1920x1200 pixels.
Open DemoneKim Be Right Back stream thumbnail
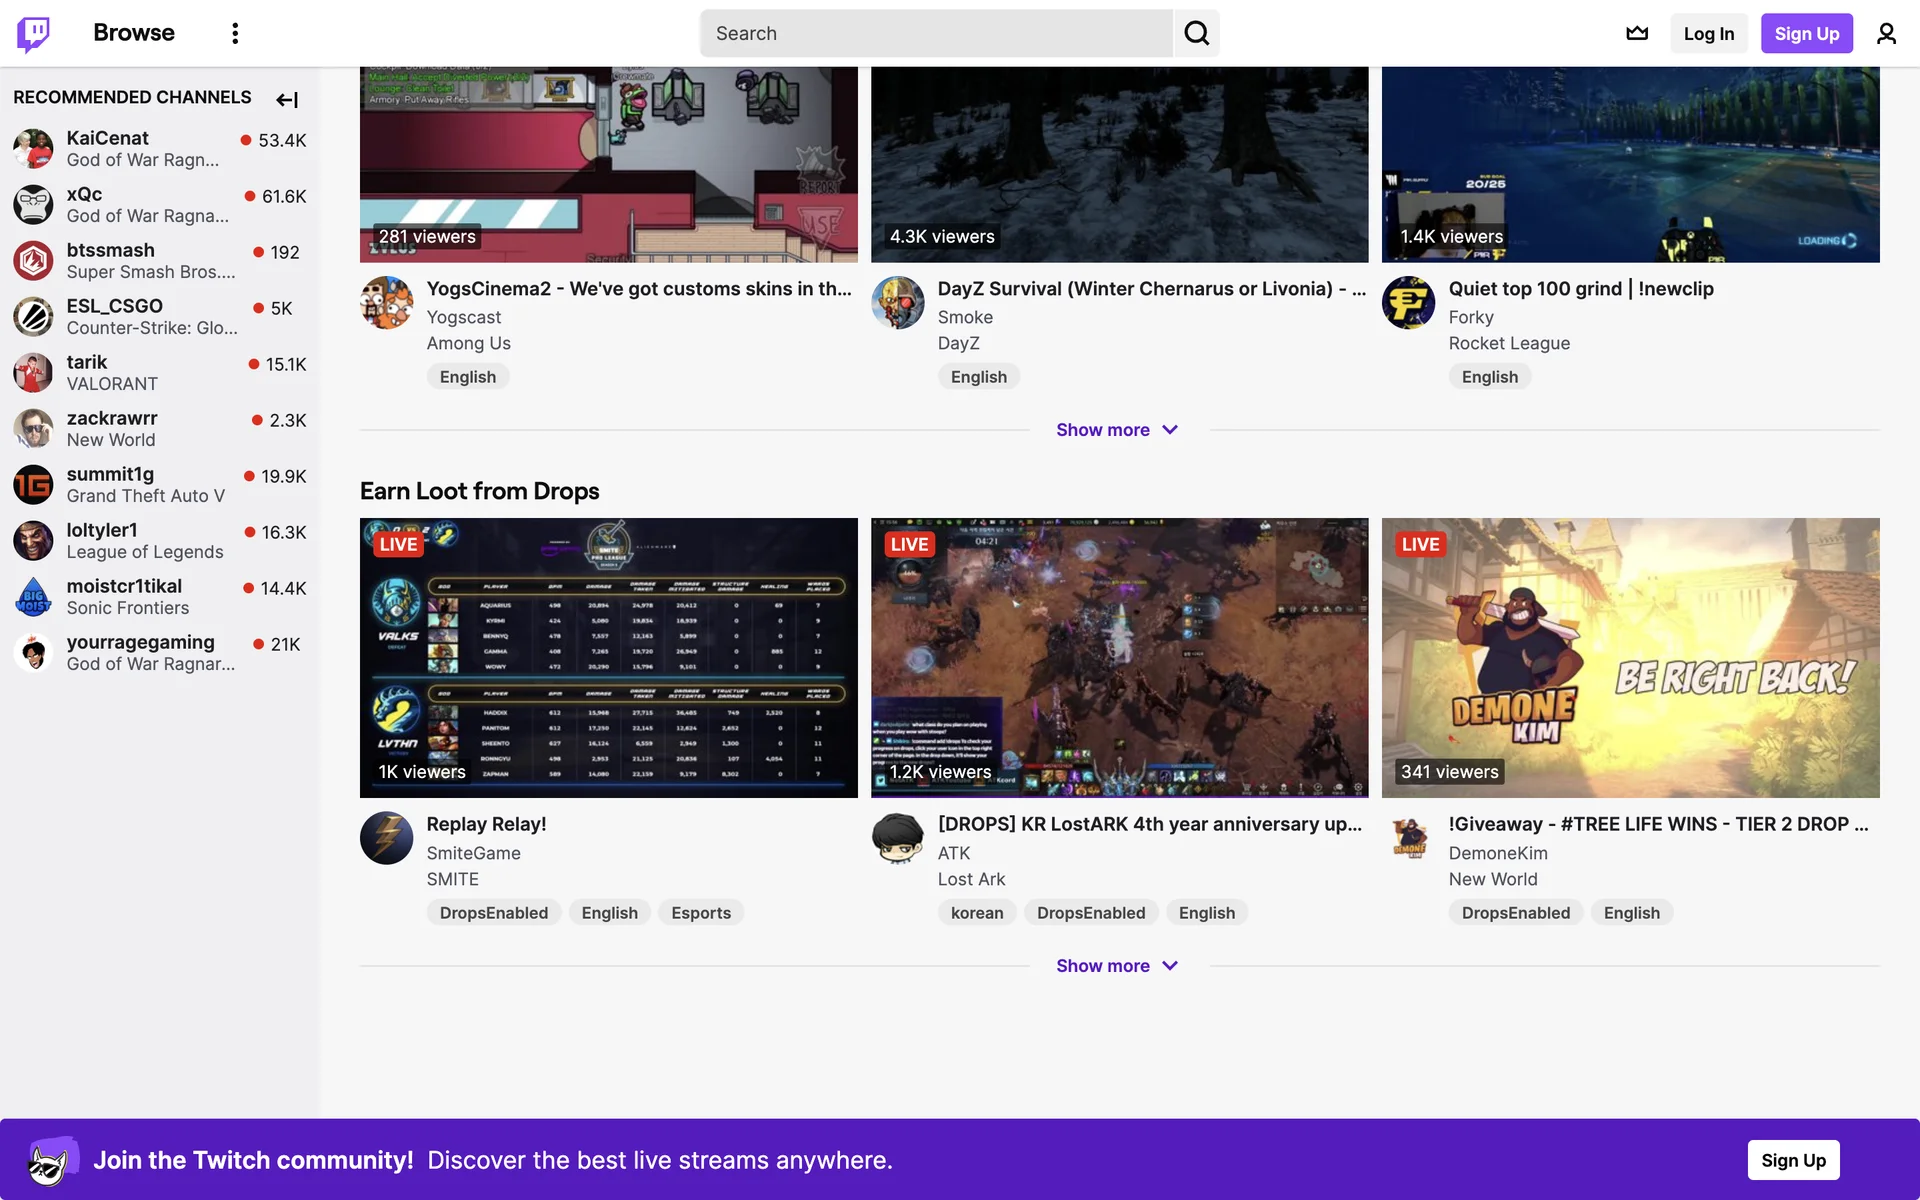pos(1630,657)
